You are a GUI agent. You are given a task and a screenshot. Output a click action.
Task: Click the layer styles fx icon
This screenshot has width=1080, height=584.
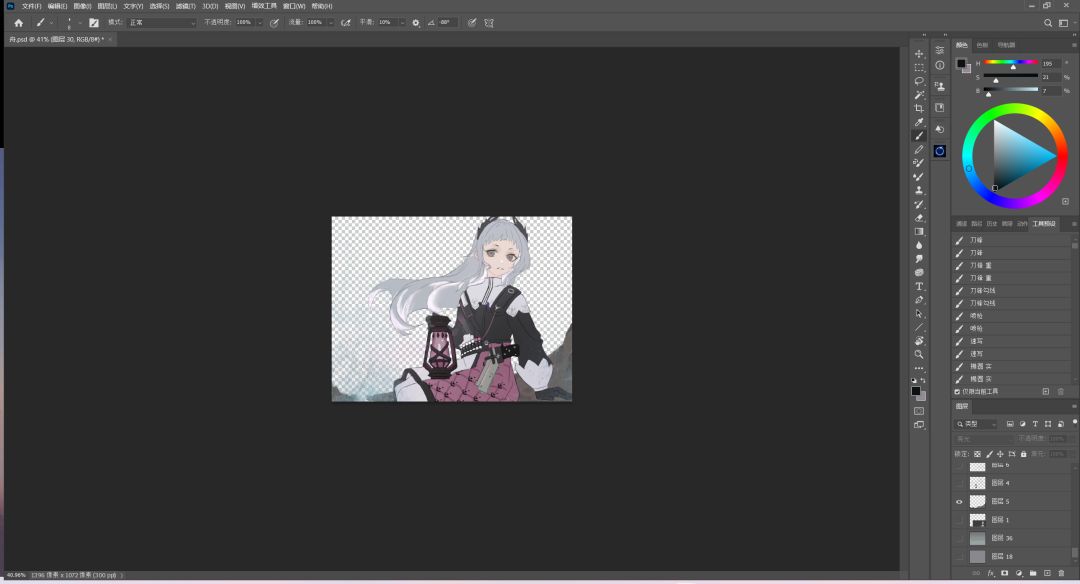991,573
